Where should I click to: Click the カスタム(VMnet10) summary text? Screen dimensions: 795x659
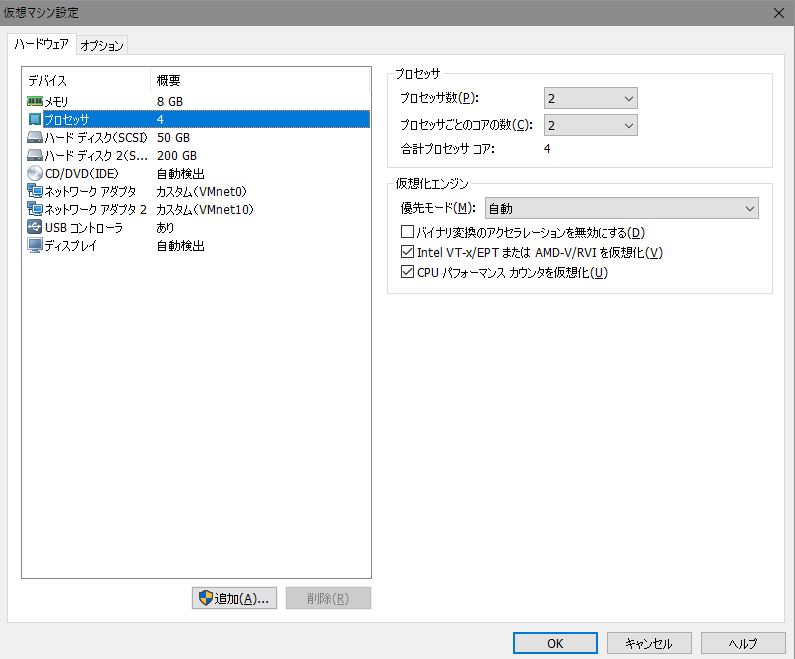[x=205, y=209]
